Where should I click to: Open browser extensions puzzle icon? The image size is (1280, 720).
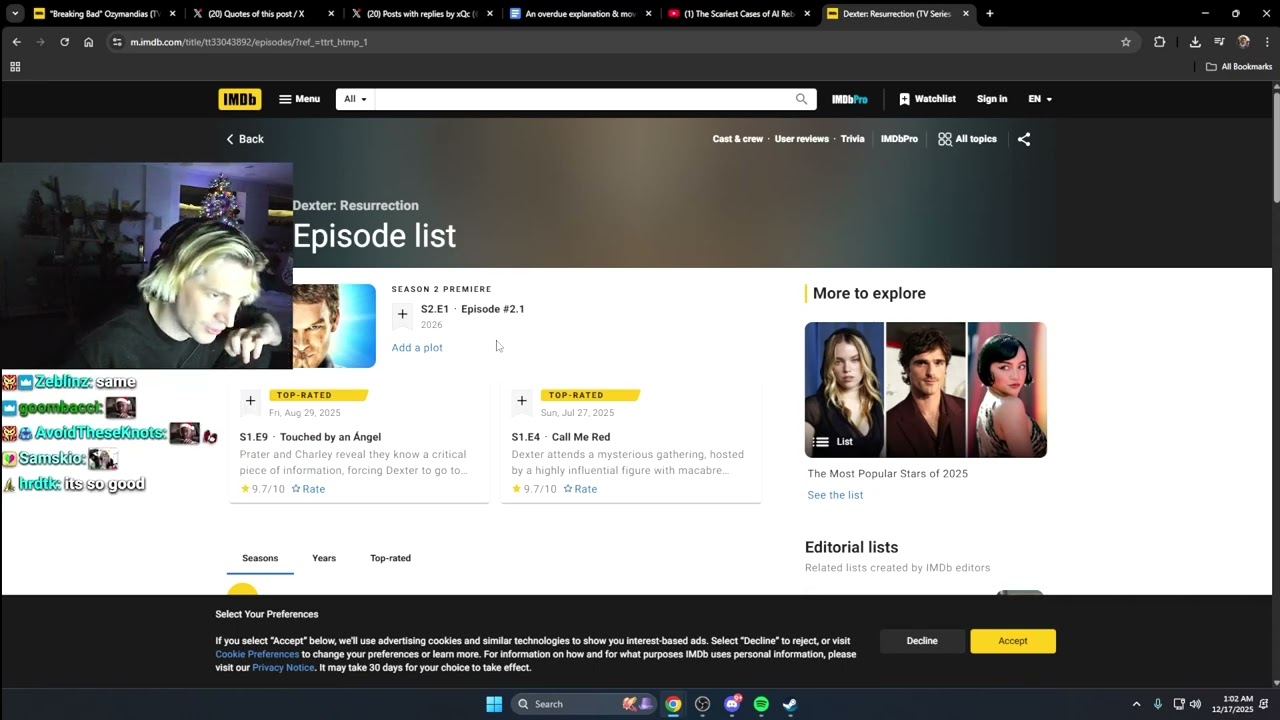(1160, 42)
